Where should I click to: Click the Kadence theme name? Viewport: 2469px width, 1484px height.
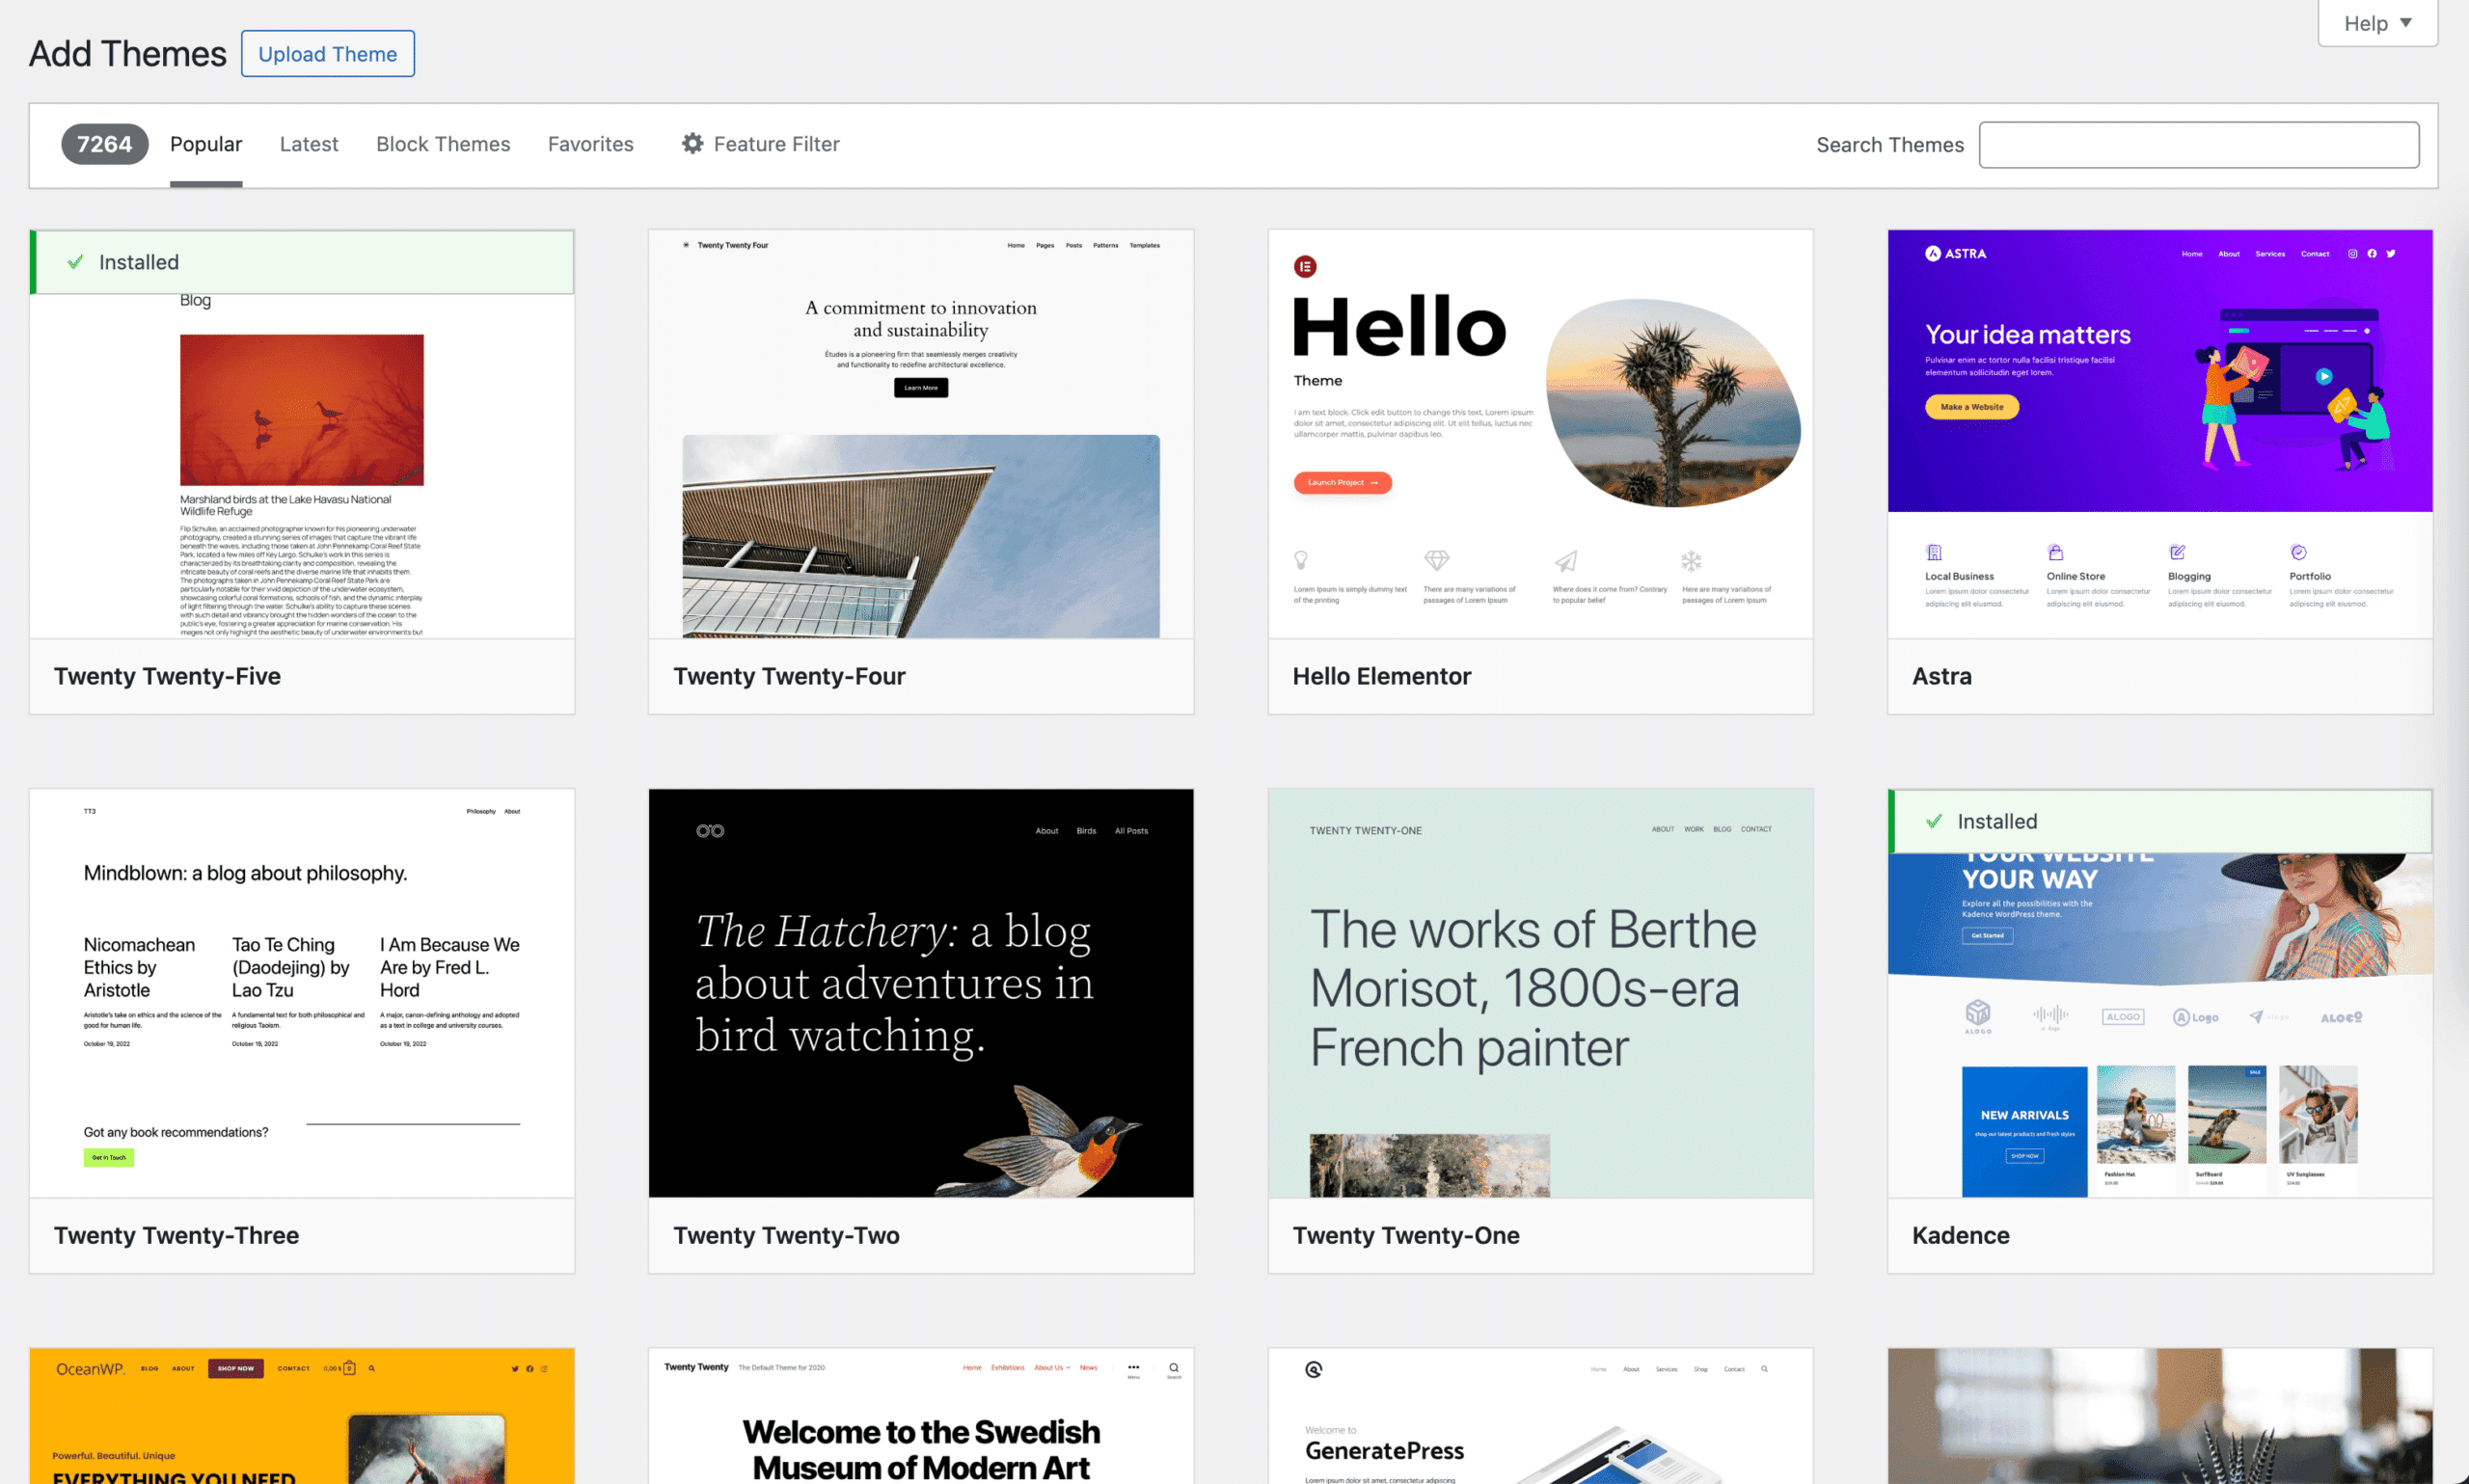pyautogui.click(x=1961, y=1235)
